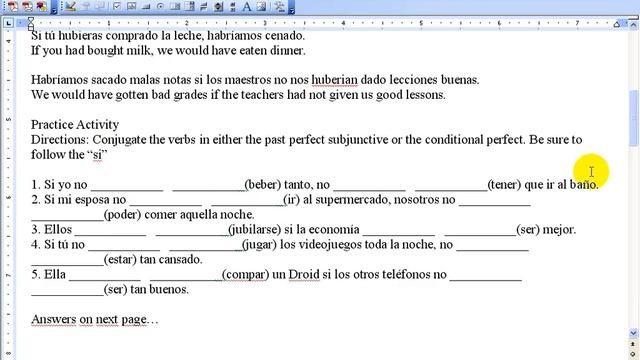Click the vertical scrollbar thumb
The width and height of the screenshot is (640, 360).
click(x=633, y=118)
